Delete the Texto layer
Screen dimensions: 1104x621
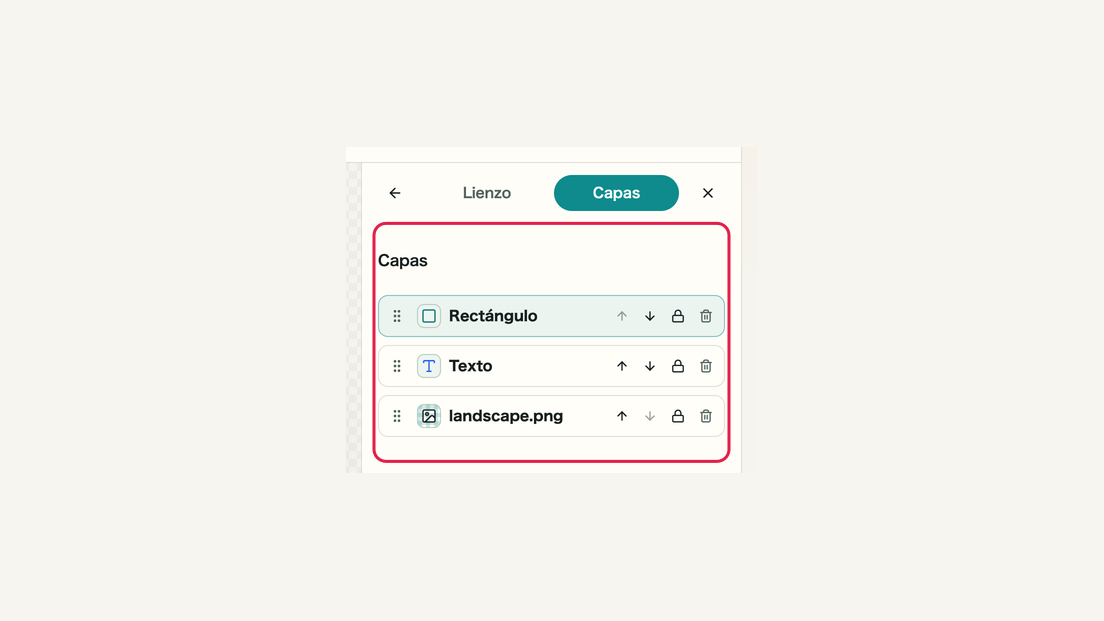705,366
